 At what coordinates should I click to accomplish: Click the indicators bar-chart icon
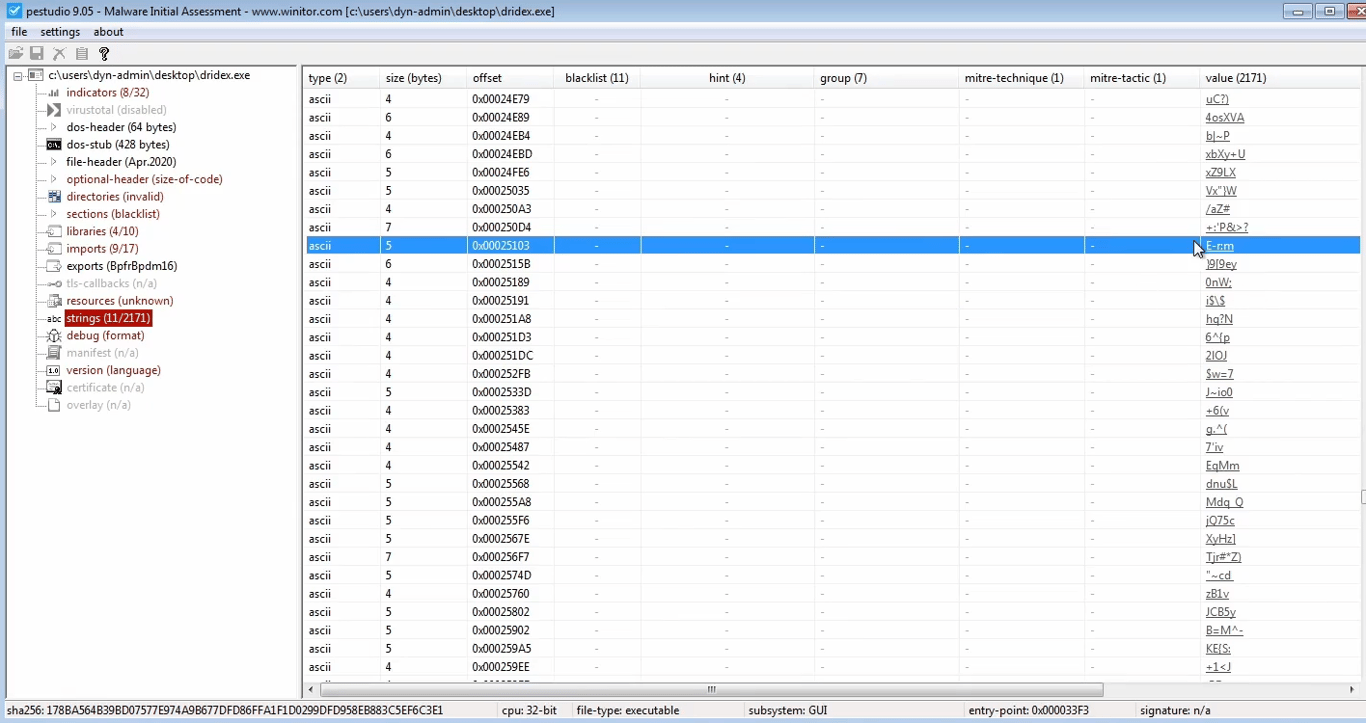click(x=54, y=93)
